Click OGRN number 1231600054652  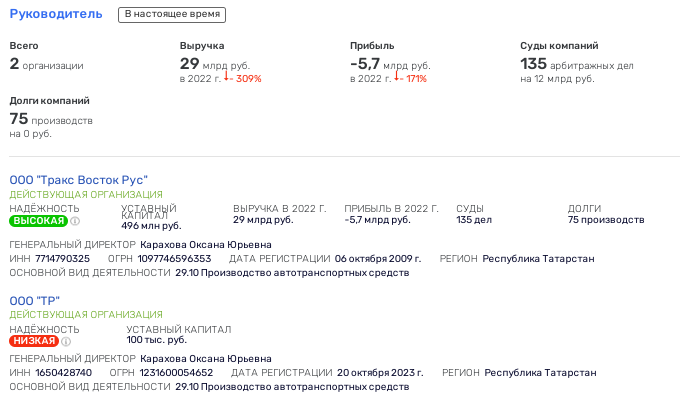click(176, 373)
